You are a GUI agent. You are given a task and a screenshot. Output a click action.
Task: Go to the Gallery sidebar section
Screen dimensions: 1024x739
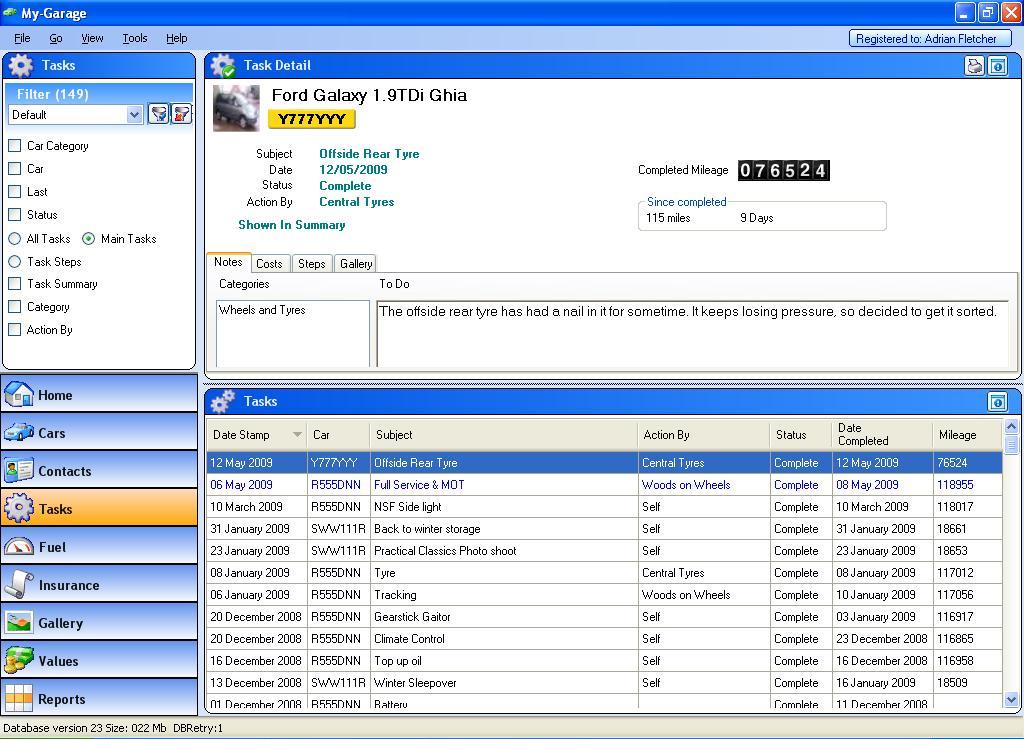[x=99, y=623]
